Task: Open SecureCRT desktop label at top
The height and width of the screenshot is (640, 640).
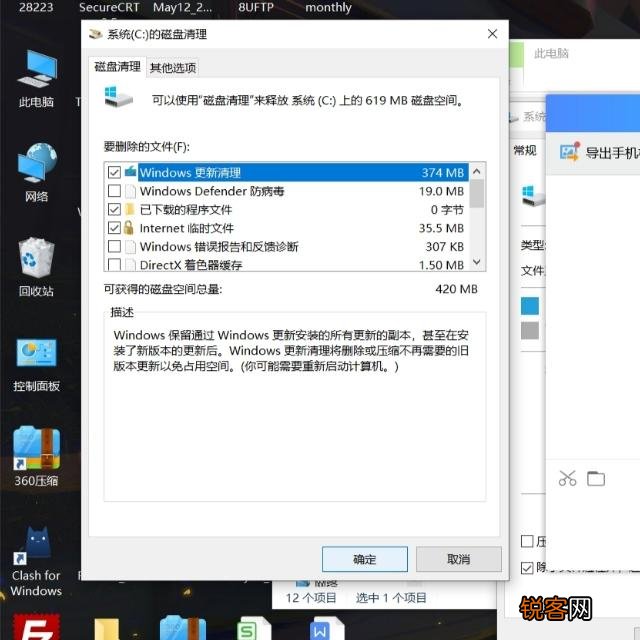Action: (x=109, y=7)
